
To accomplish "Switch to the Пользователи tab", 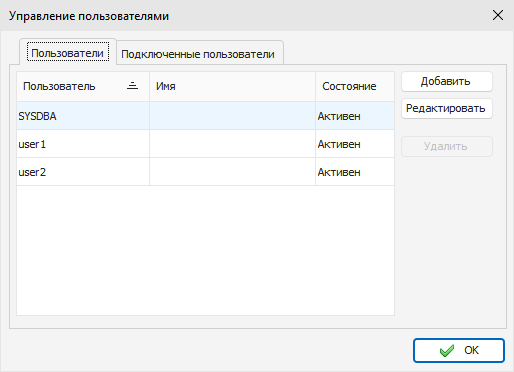I will coord(68,53).
